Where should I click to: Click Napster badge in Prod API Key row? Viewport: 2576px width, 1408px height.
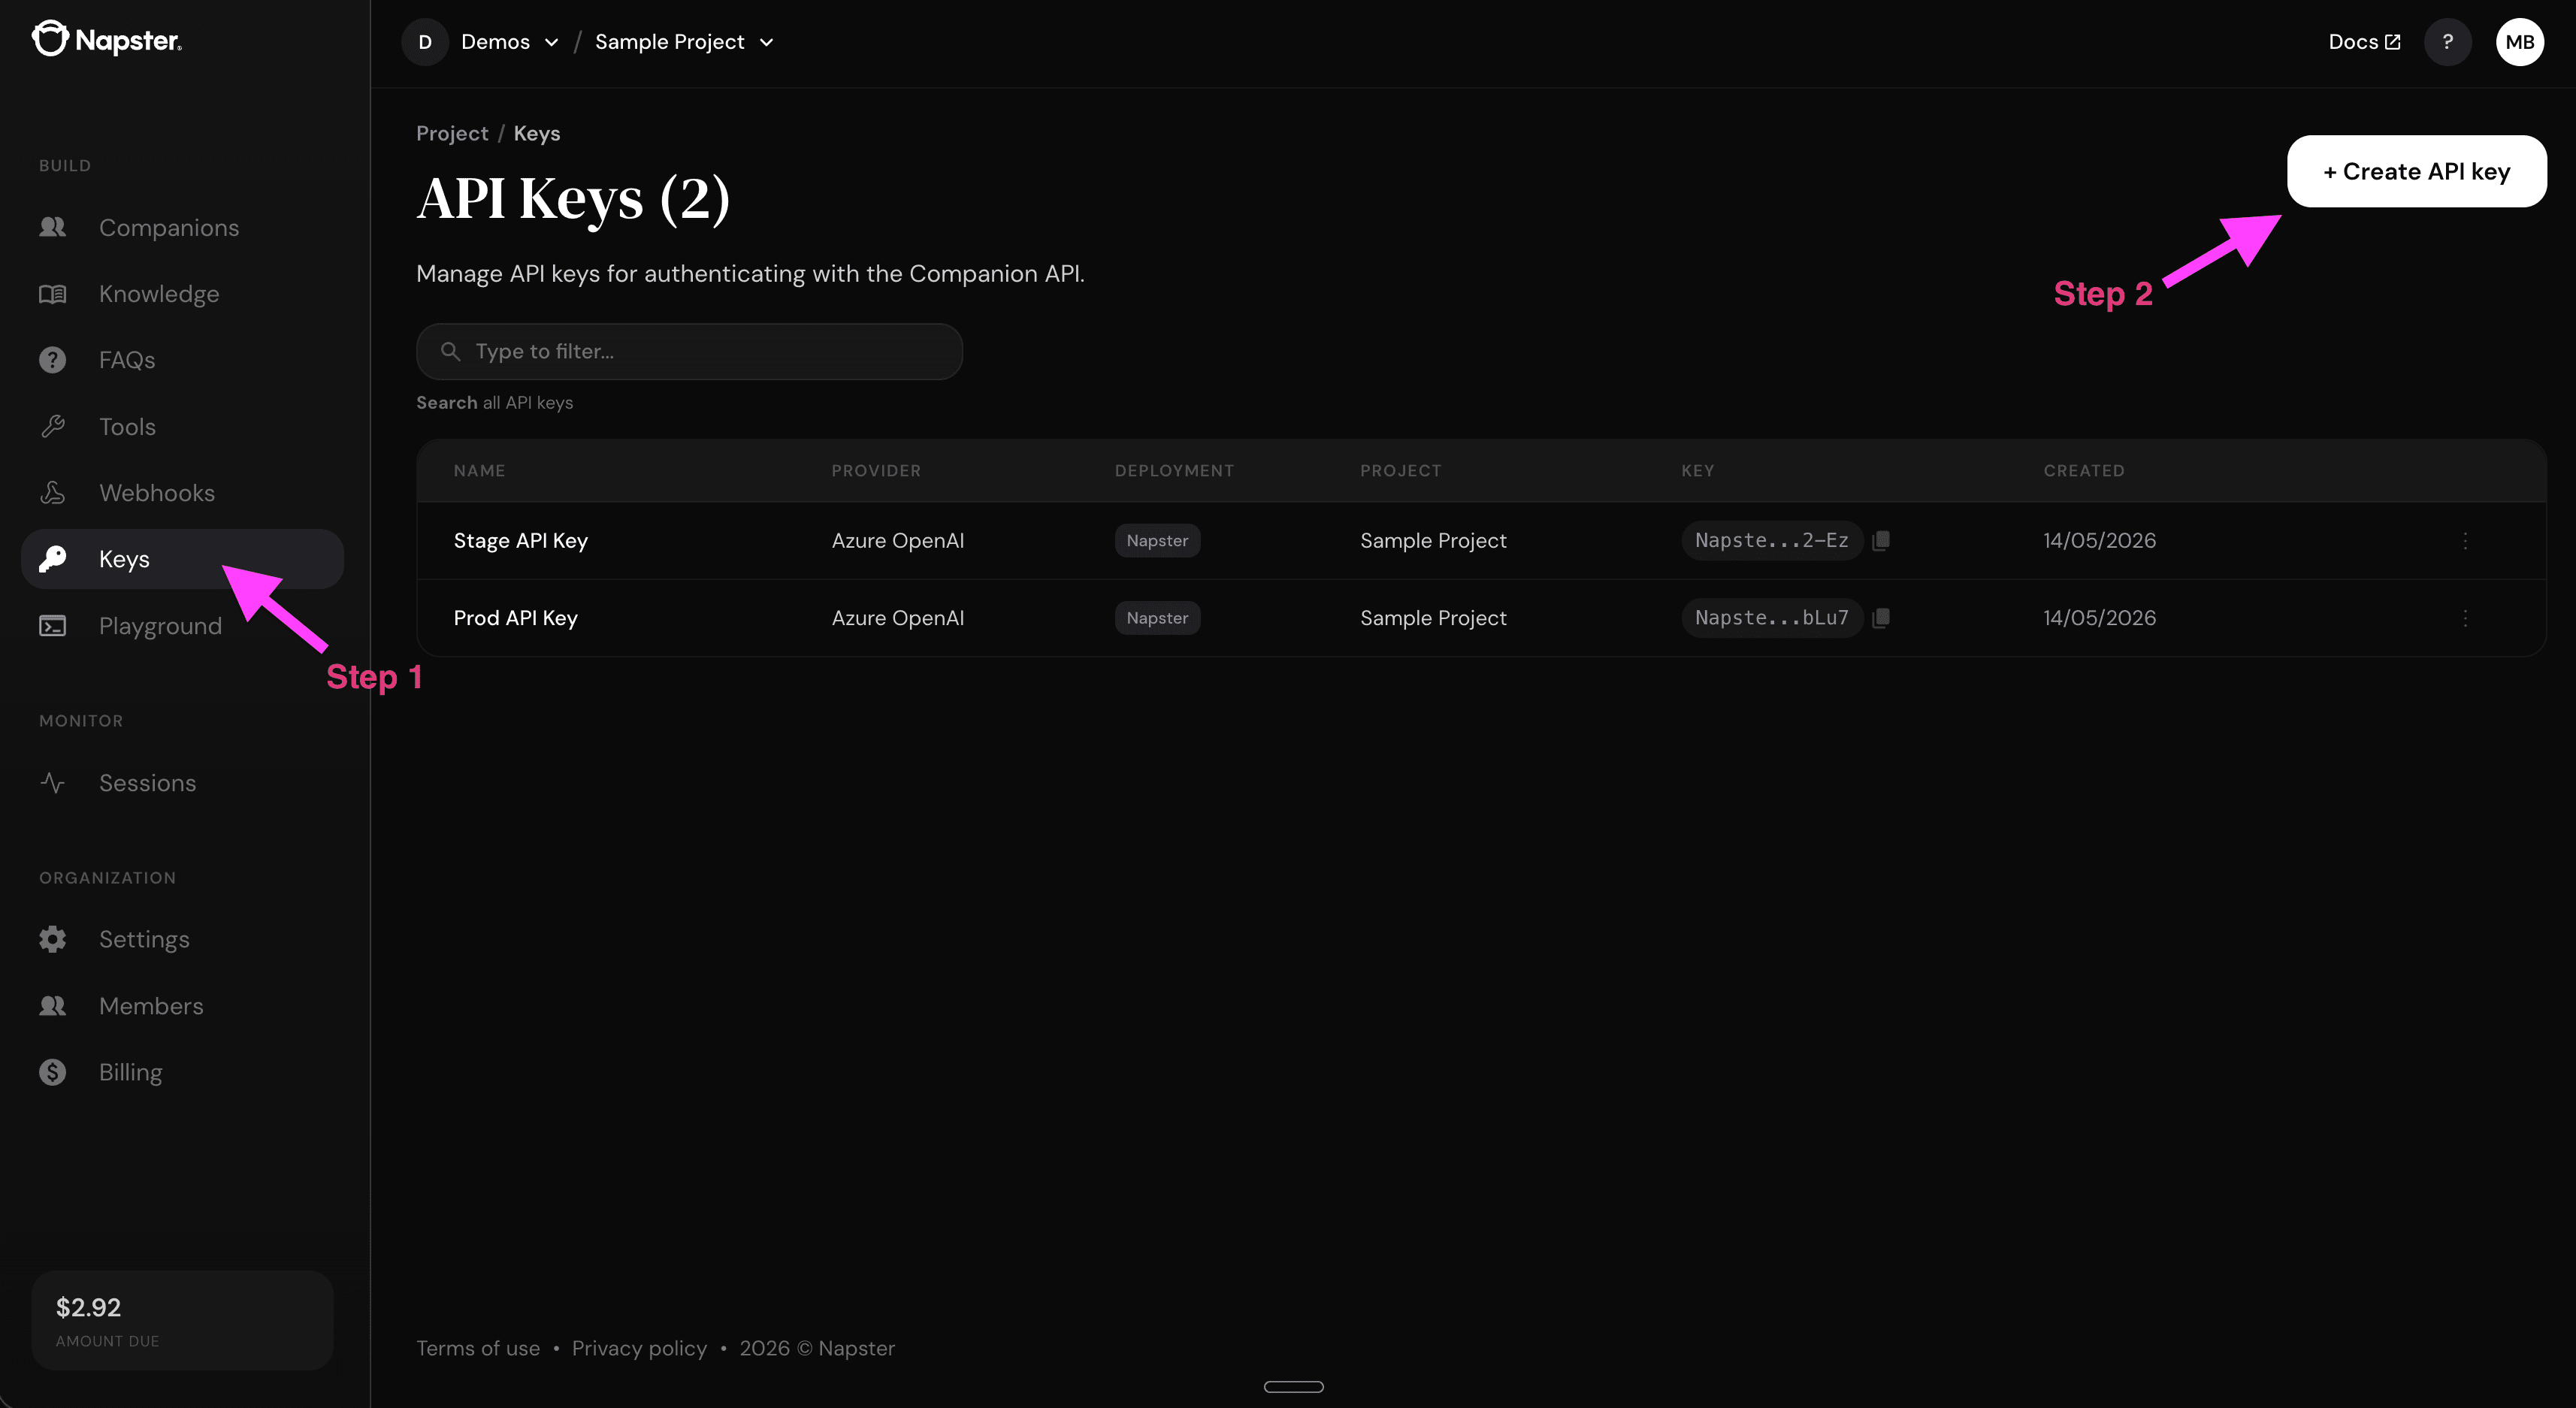[x=1157, y=618]
